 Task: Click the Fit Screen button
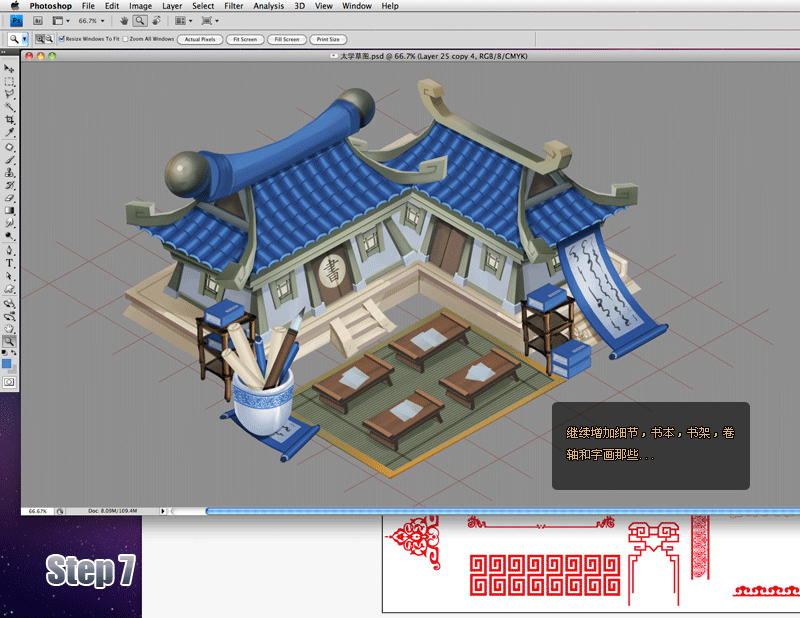[x=245, y=39]
